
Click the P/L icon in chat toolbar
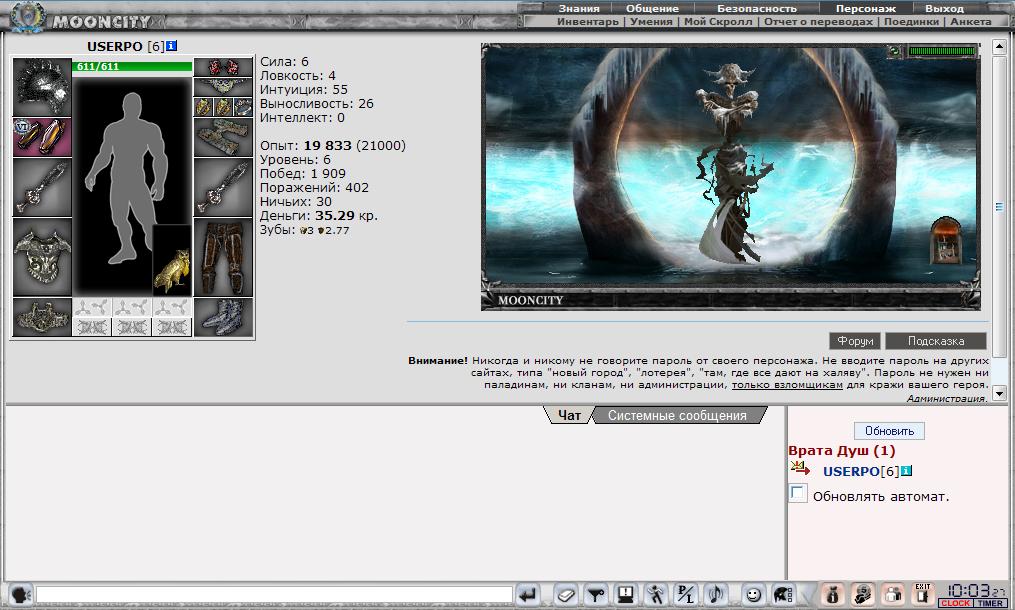click(x=686, y=594)
